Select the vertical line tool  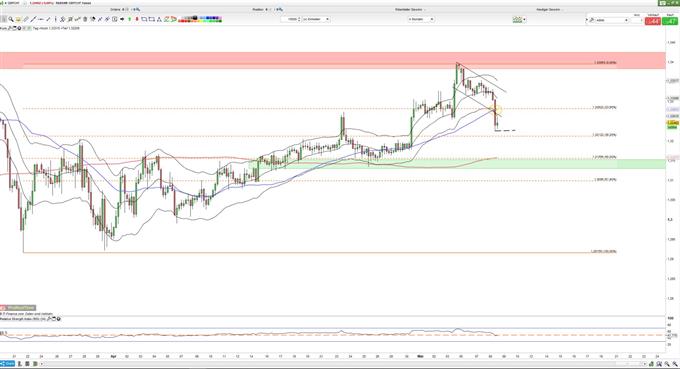tap(56, 19)
